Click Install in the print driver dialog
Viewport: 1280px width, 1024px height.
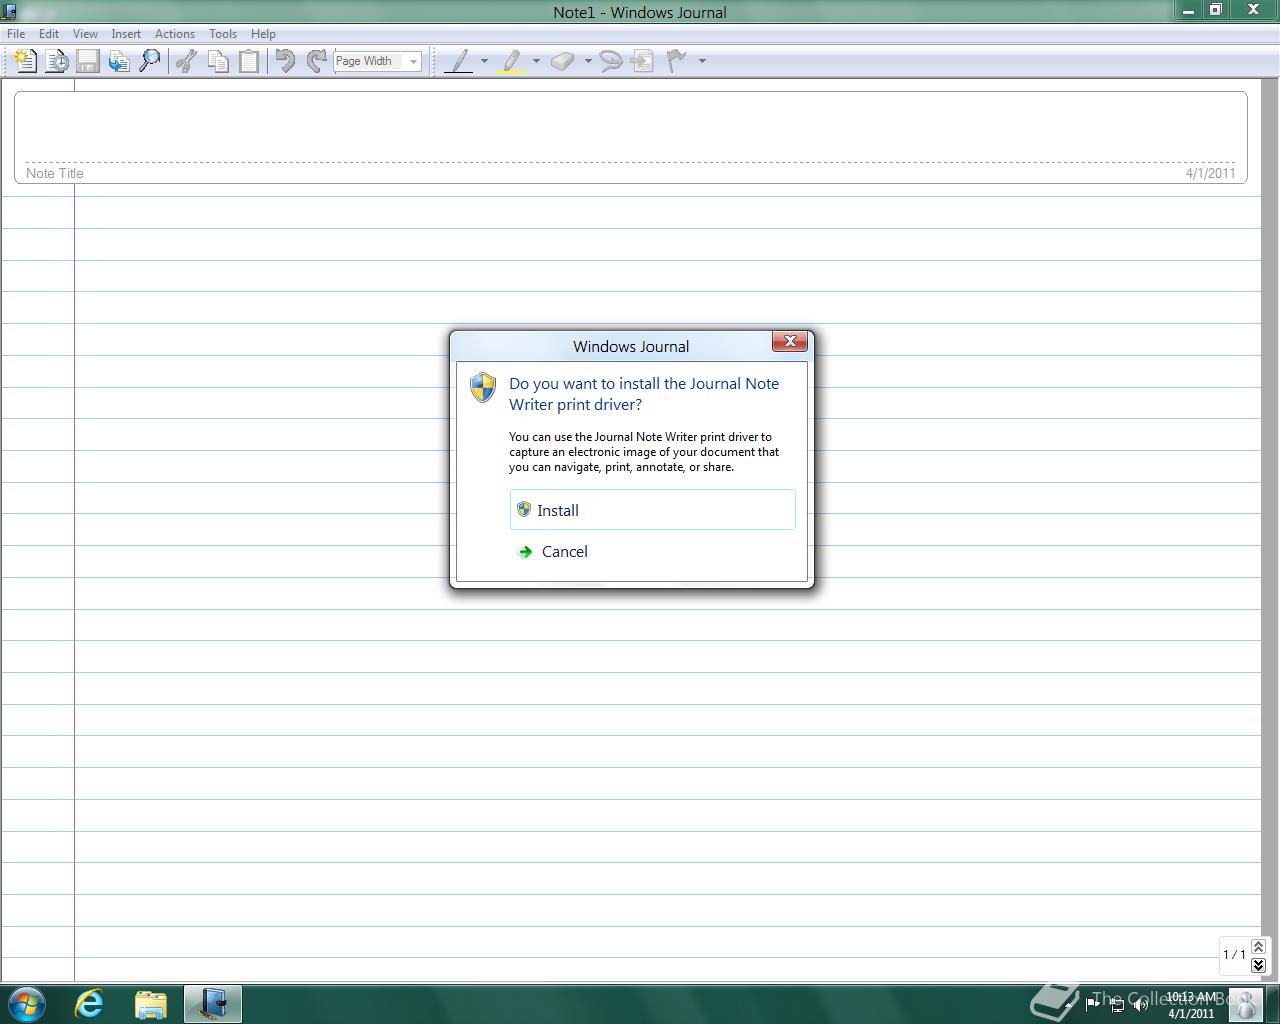pos(653,510)
